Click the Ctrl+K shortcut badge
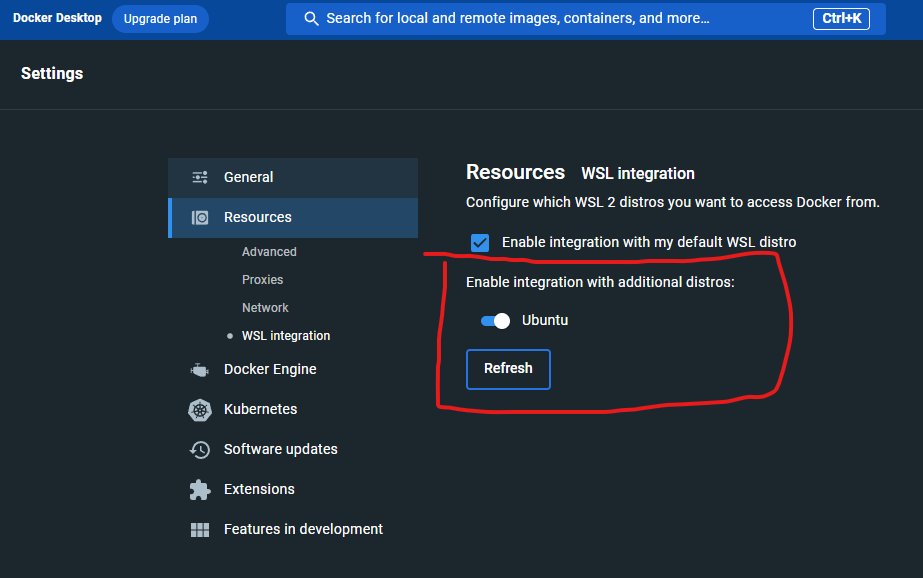923x578 pixels. pyautogui.click(x=841, y=18)
